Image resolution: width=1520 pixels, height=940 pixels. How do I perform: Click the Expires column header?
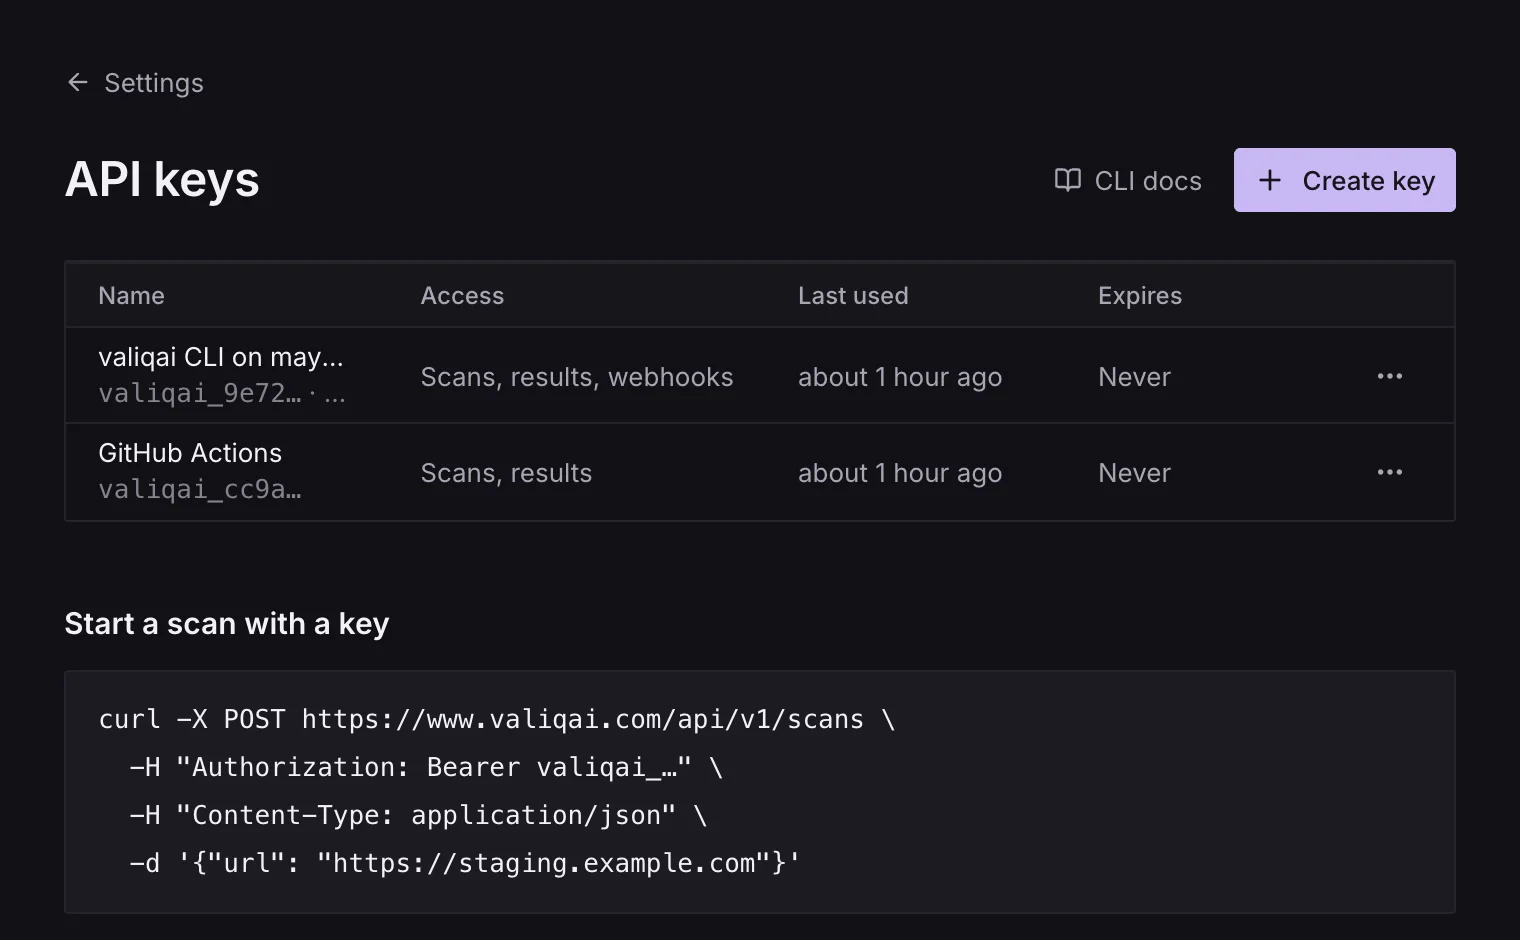1140,295
